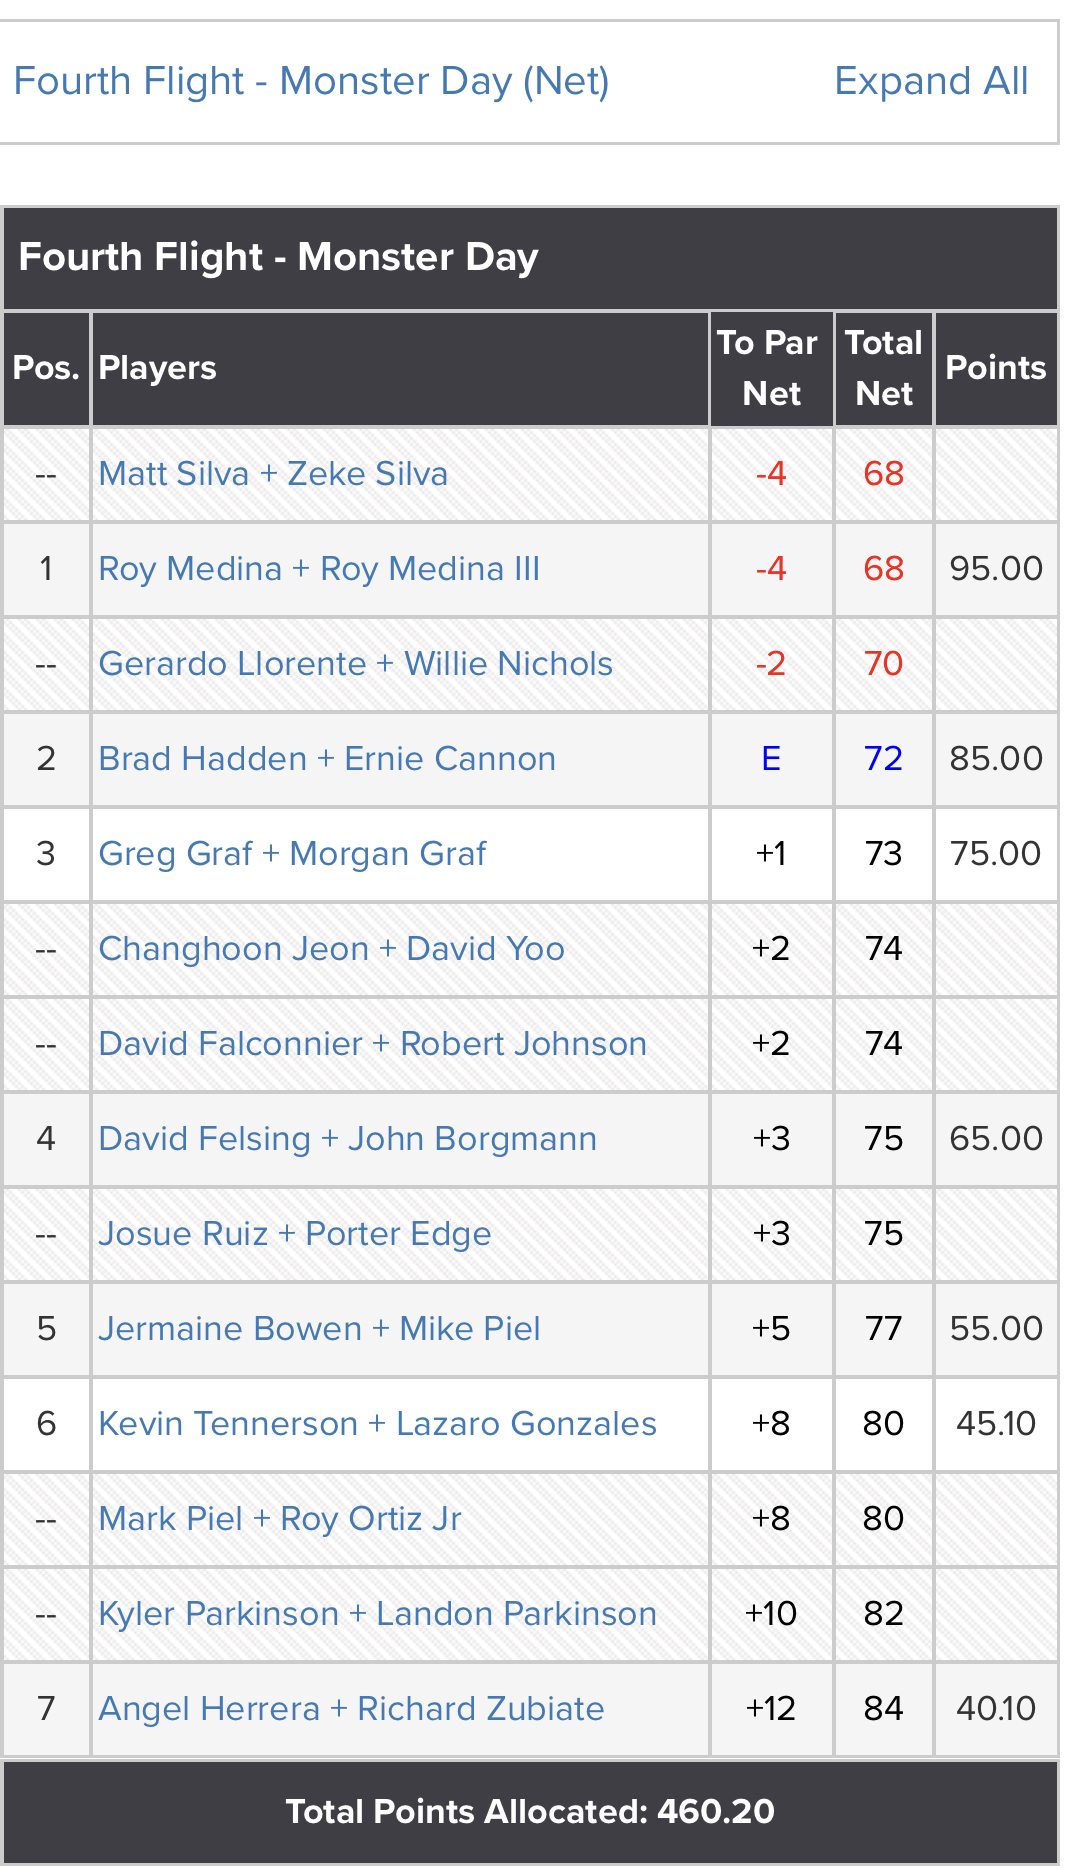The height and width of the screenshot is (1869, 1075).
Task: Select Kyler Parkinson + Landon Parkinson team
Action: (377, 1613)
